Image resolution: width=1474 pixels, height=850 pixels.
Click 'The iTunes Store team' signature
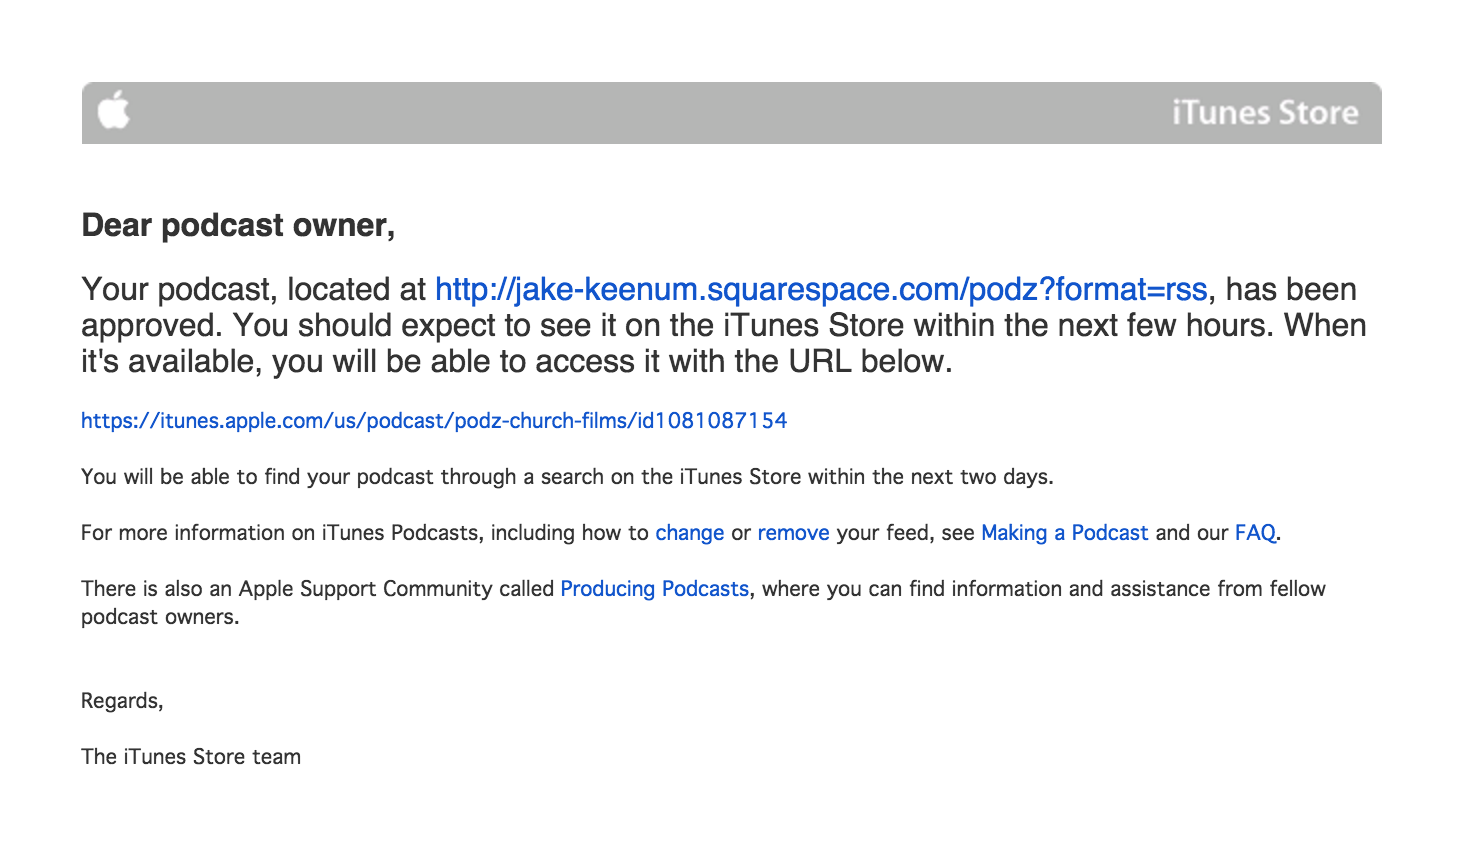191,757
